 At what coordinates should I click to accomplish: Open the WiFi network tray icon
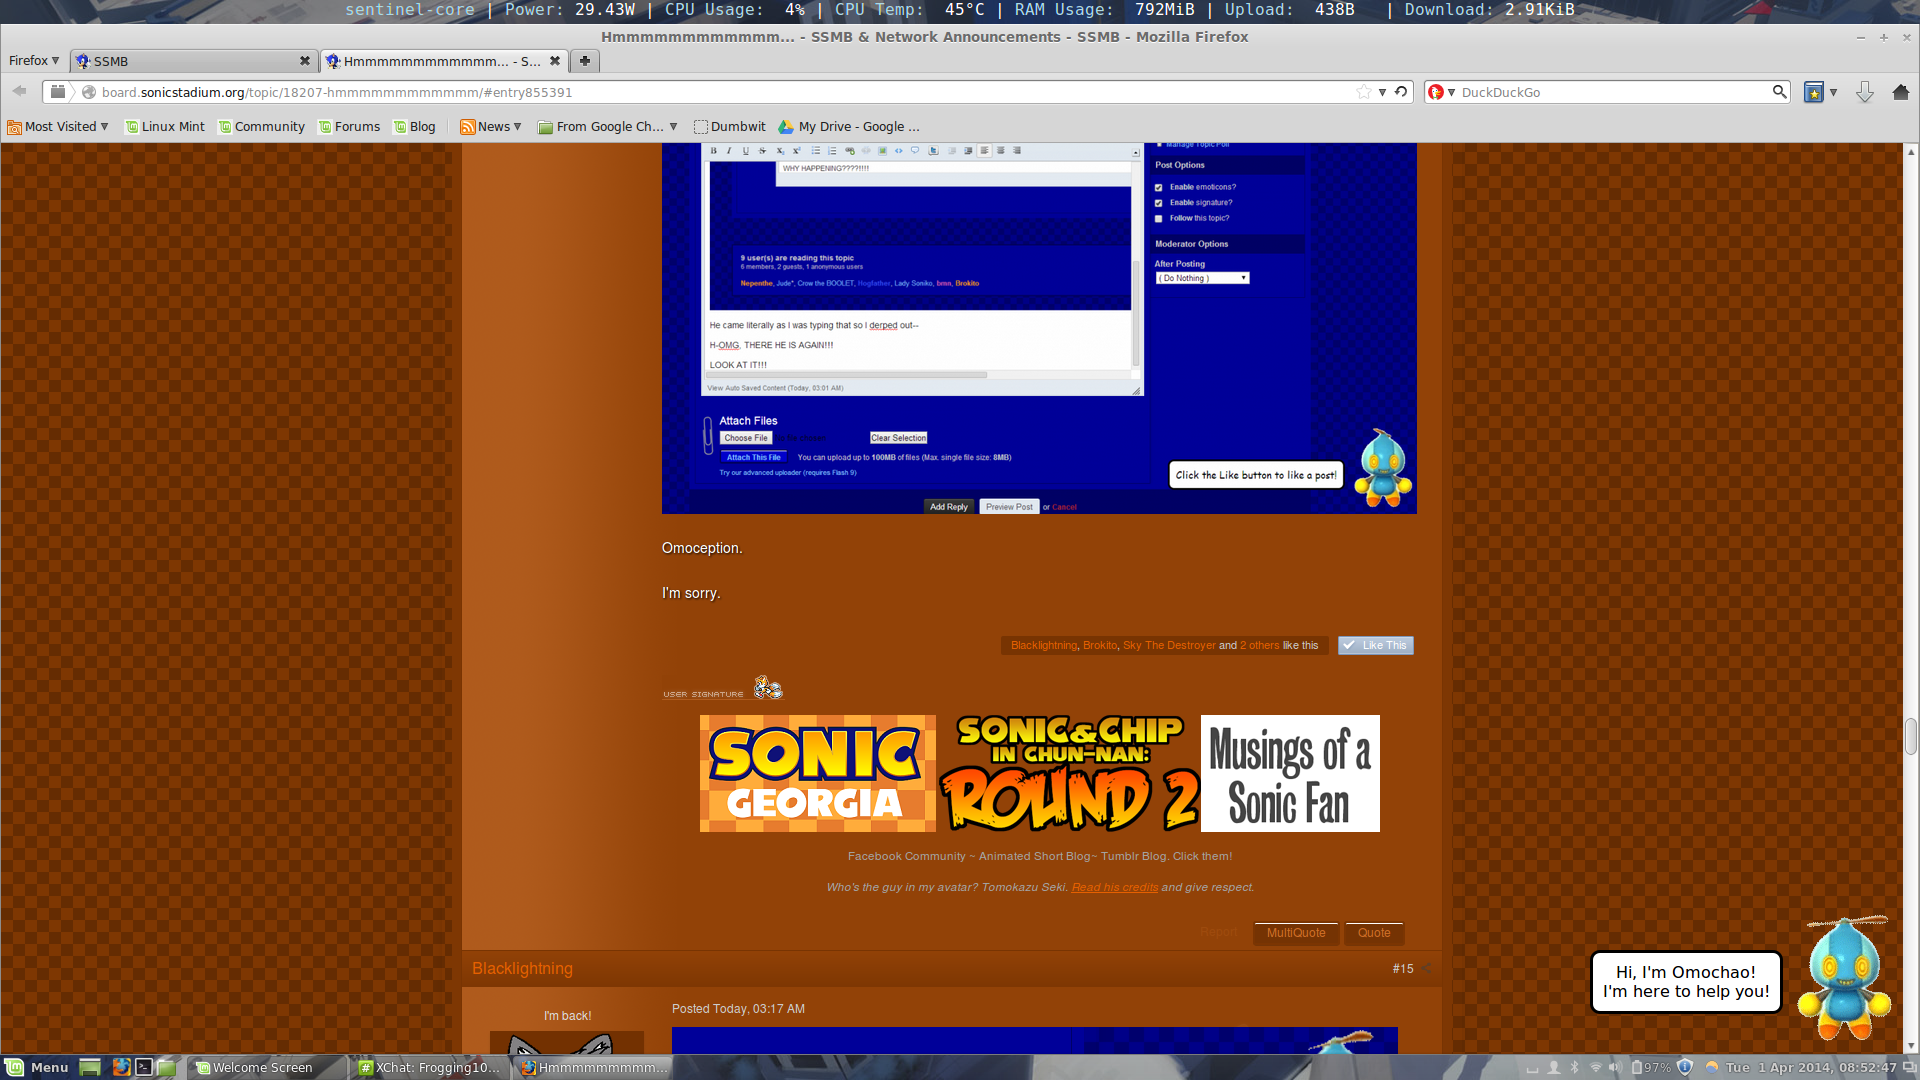[x=1595, y=1067]
